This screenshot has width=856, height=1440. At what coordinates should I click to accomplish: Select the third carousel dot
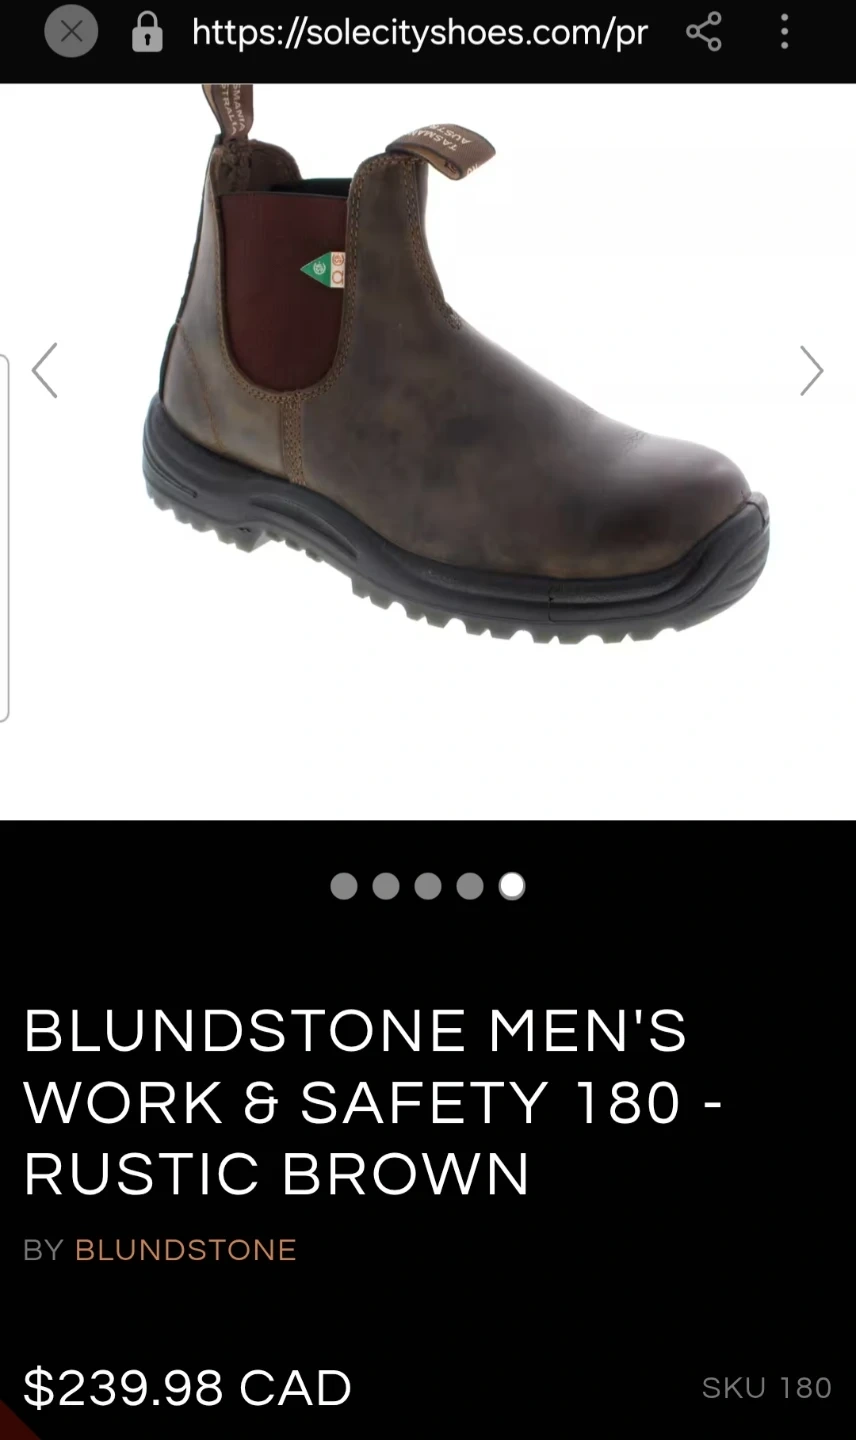pos(428,886)
